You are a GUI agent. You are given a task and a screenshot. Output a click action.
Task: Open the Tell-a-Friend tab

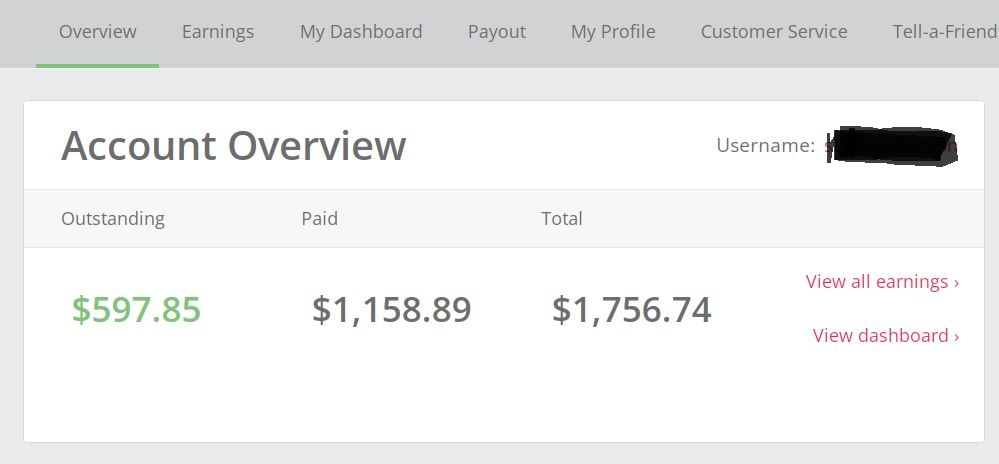pos(945,32)
